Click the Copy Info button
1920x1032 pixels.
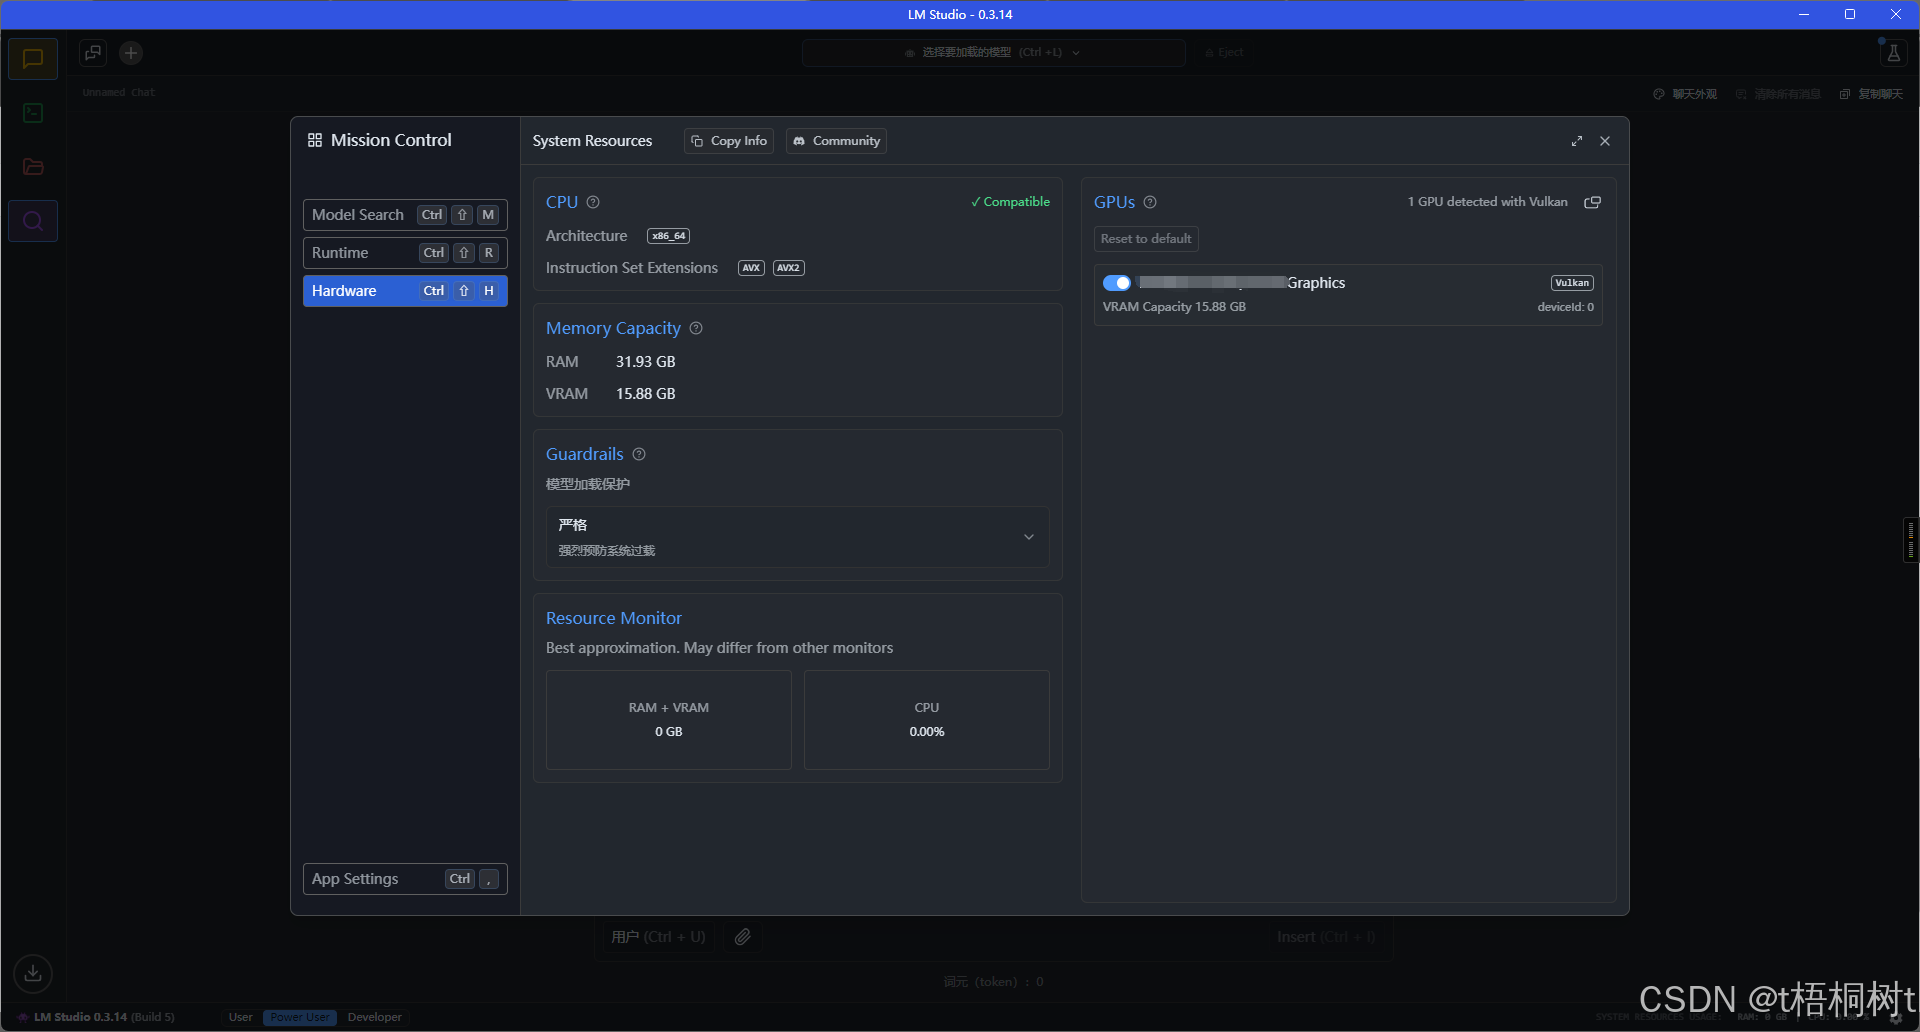729,141
